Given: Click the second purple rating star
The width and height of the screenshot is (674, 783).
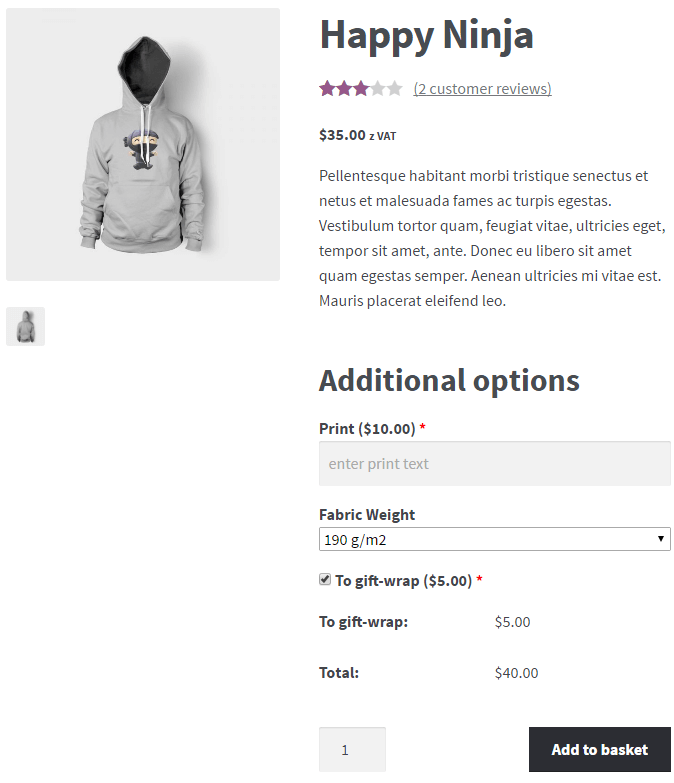Looking at the screenshot, I should pos(344,88).
